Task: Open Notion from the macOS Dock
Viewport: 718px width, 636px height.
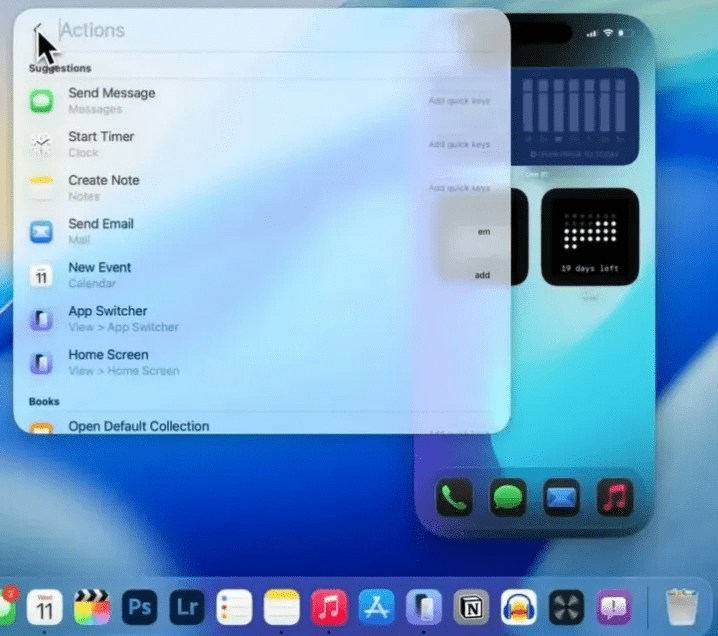Action: click(x=471, y=606)
